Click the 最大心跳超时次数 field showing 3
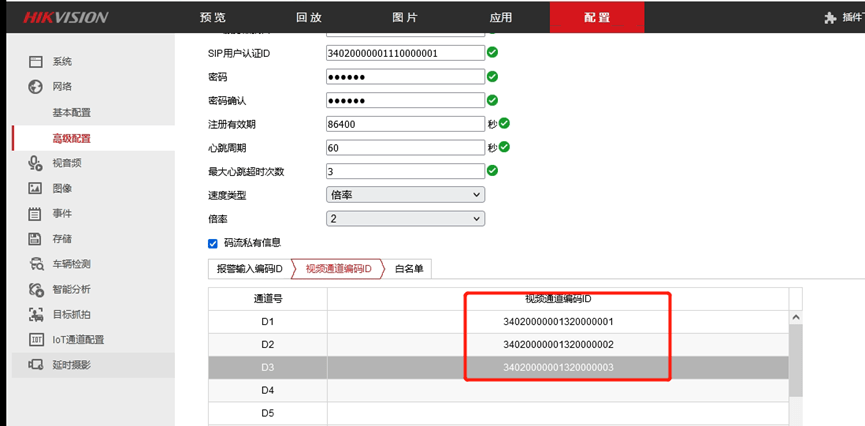Viewport: 865px width, 426px height. pyautogui.click(x=405, y=172)
